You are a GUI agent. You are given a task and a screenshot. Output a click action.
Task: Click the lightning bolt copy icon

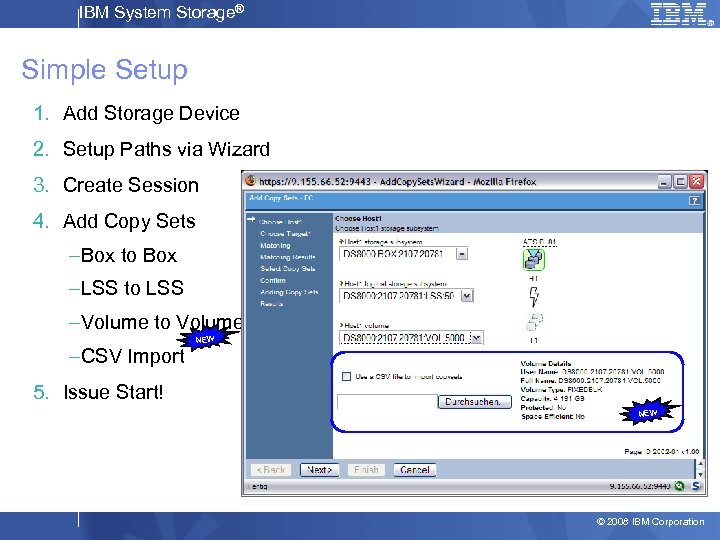pyautogui.click(x=534, y=297)
